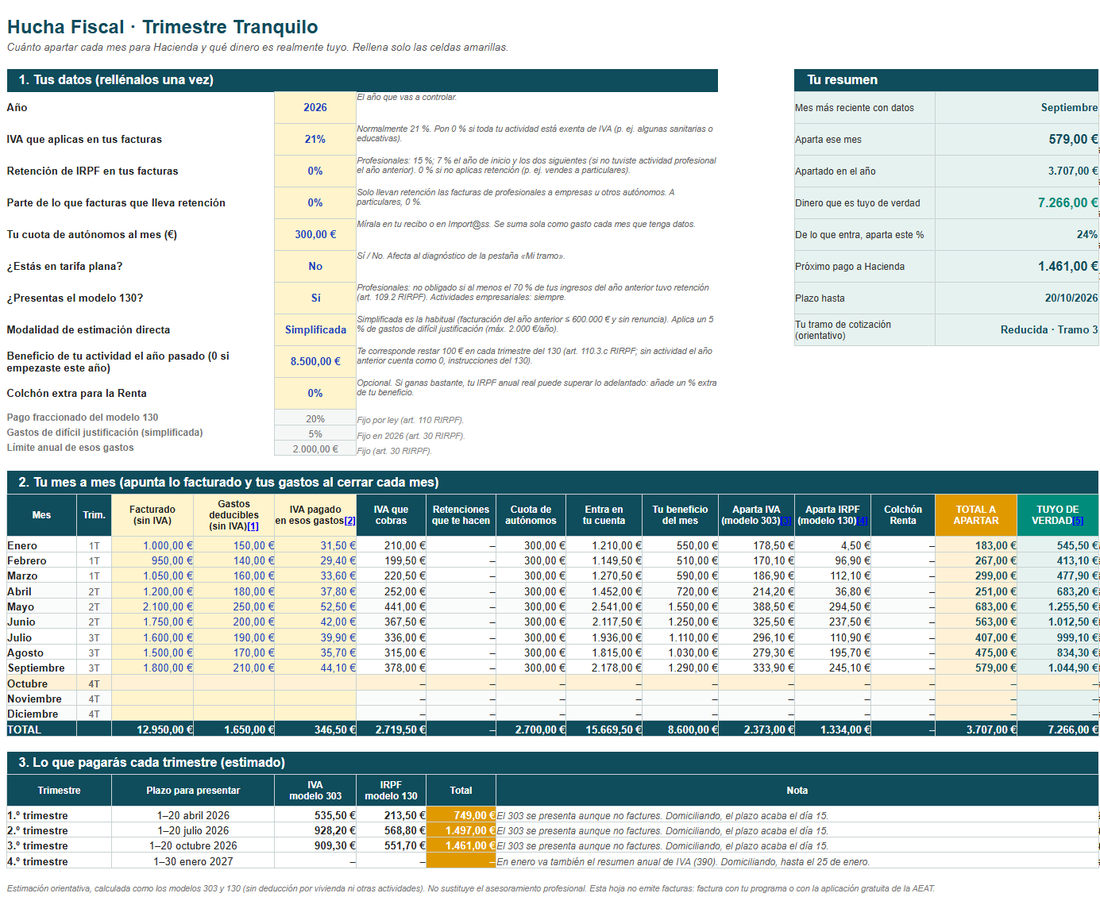This screenshot has height=897, width=1100.
Task: Open the modelo 130 cell showing Sí
Action: (x=315, y=298)
